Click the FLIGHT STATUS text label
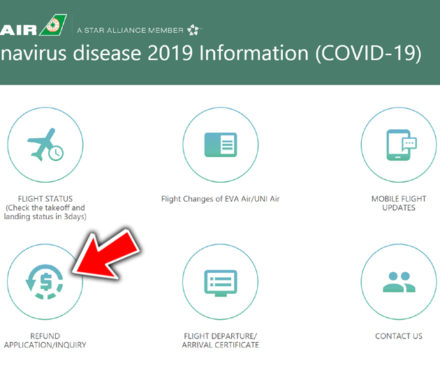Viewport: 440px width, 372px height. tap(45, 199)
